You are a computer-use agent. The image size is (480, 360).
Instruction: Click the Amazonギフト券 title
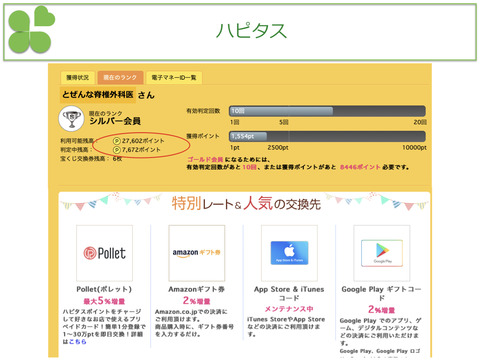coord(196,289)
